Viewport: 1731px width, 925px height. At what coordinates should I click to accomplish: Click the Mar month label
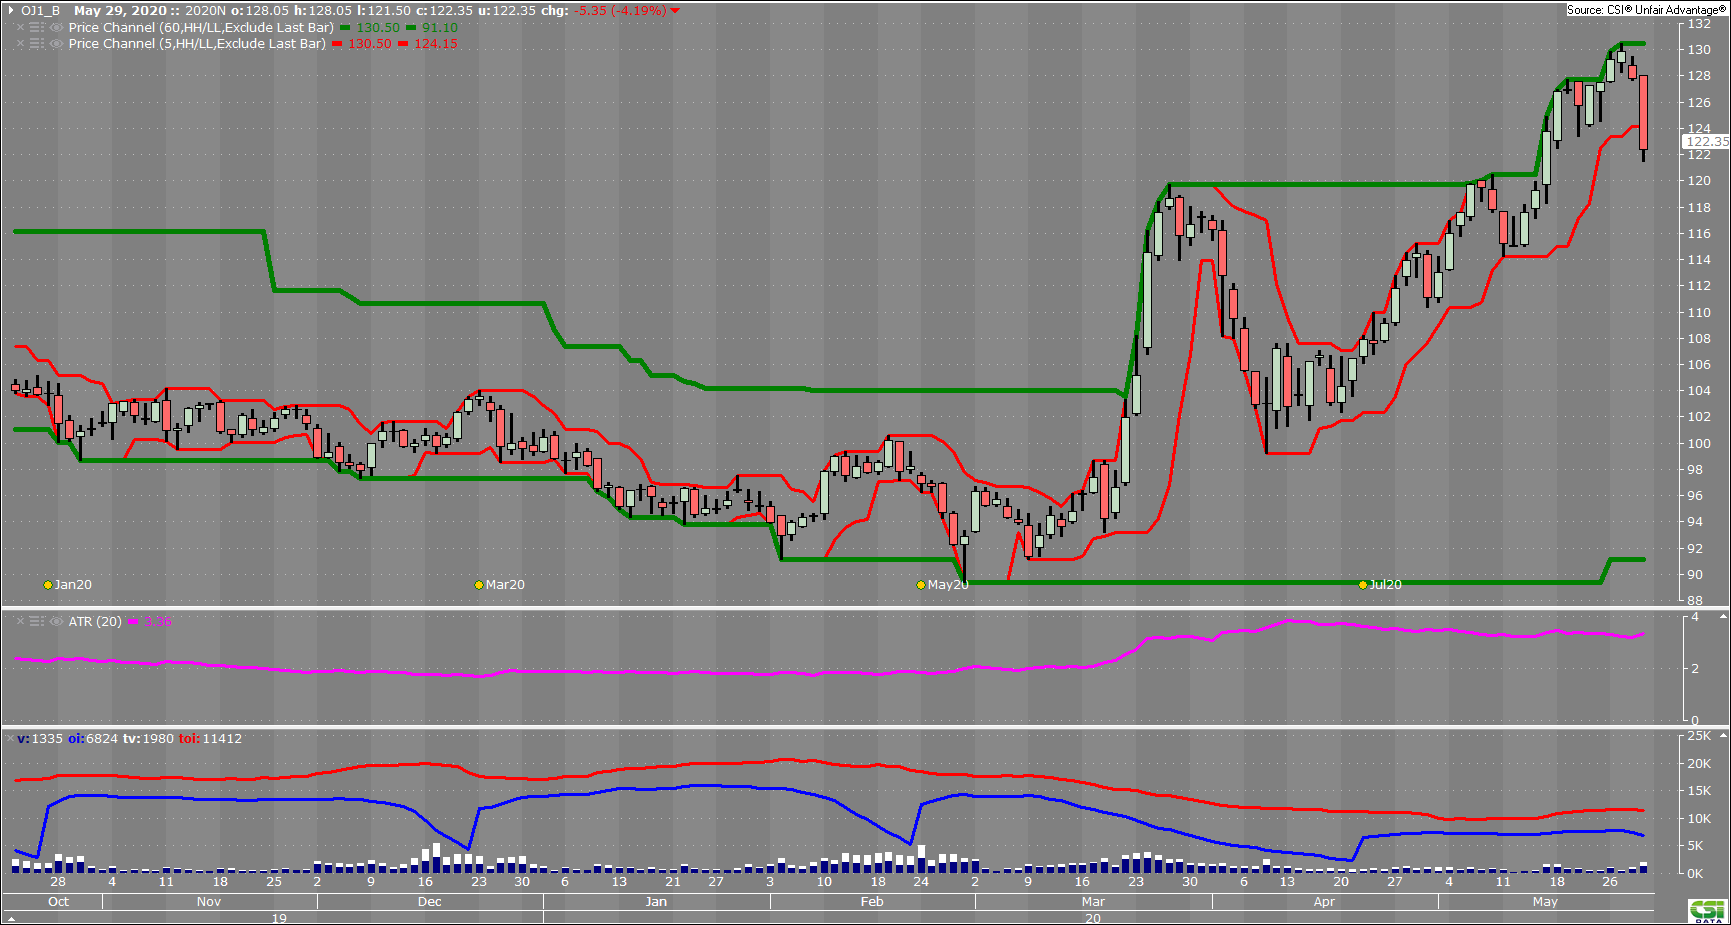(1093, 902)
